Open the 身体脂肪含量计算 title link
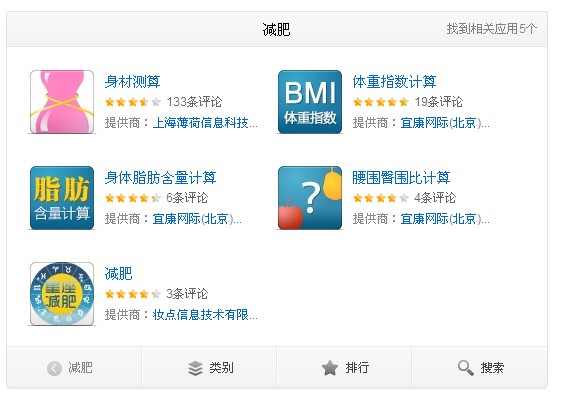This screenshot has height=409, width=588. point(160,177)
